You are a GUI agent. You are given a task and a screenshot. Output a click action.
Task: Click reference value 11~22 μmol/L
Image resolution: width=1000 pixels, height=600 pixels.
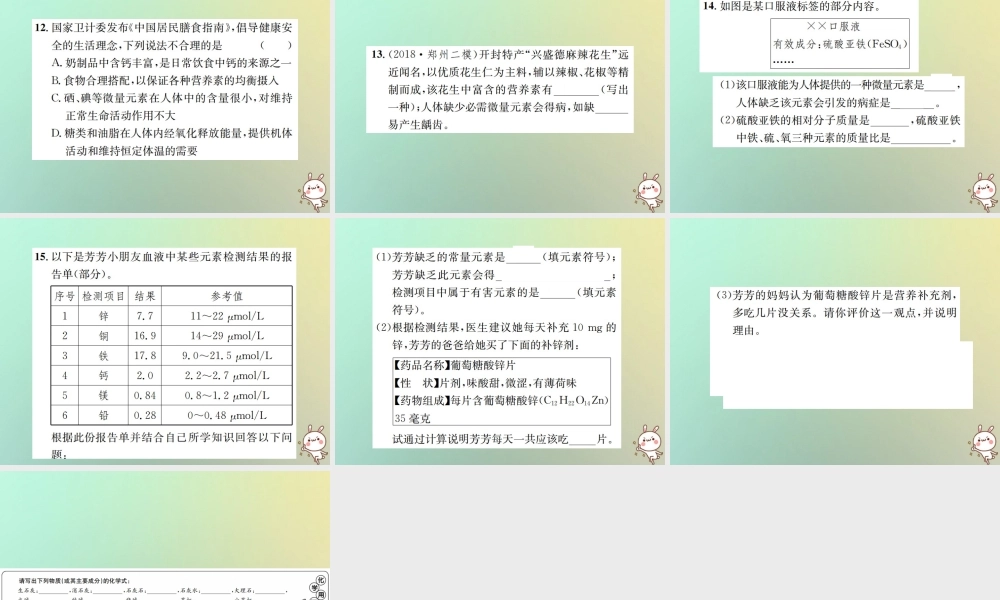[x=227, y=316]
